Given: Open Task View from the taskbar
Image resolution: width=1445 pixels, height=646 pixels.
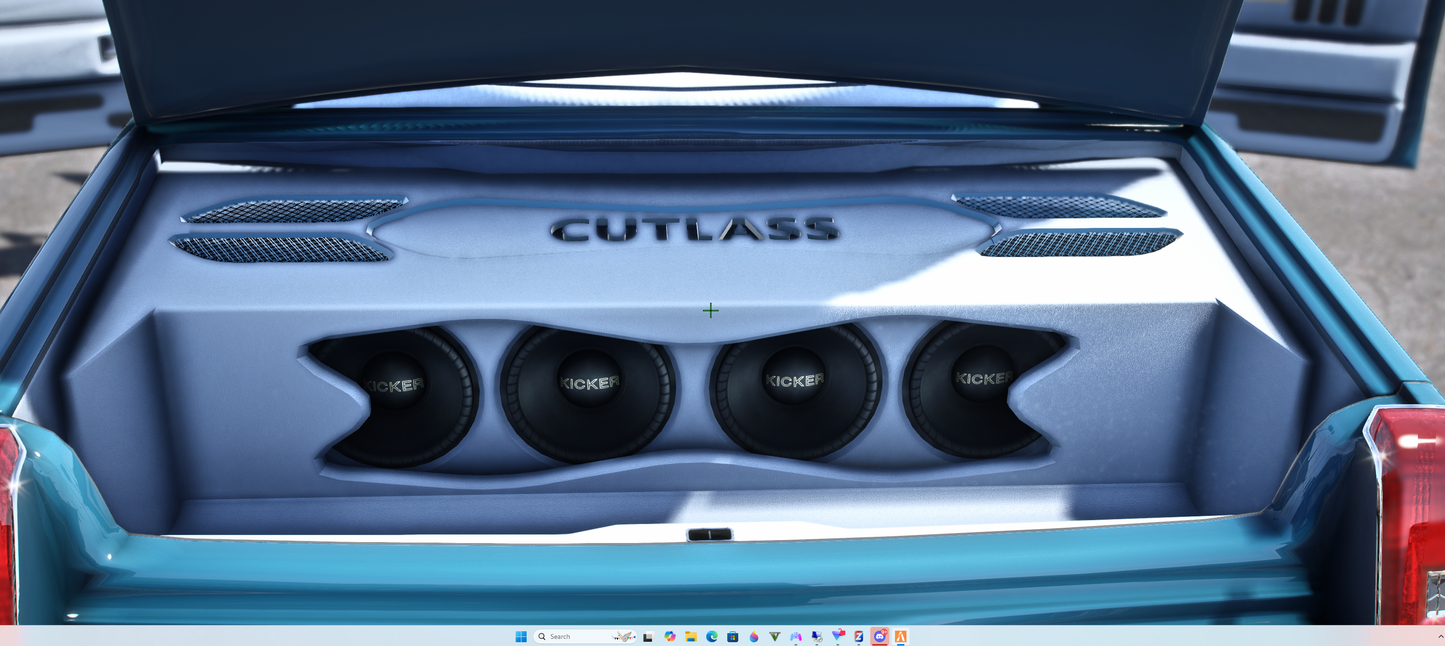Looking at the screenshot, I should click(x=648, y=636).
